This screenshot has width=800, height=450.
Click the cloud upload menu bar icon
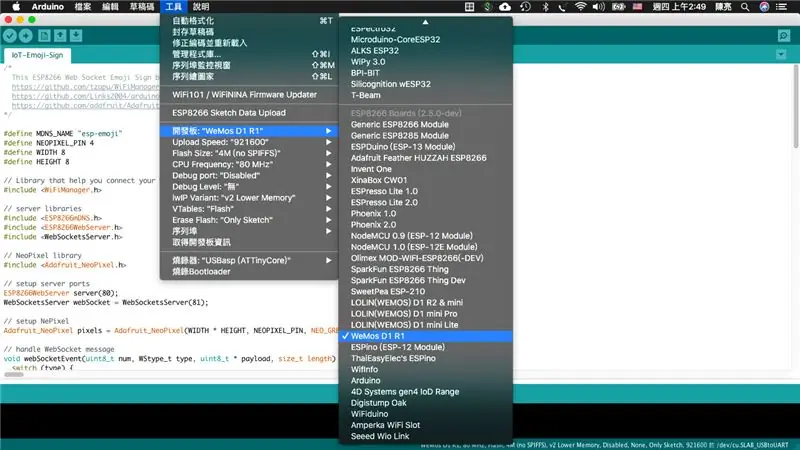(505, 7)
